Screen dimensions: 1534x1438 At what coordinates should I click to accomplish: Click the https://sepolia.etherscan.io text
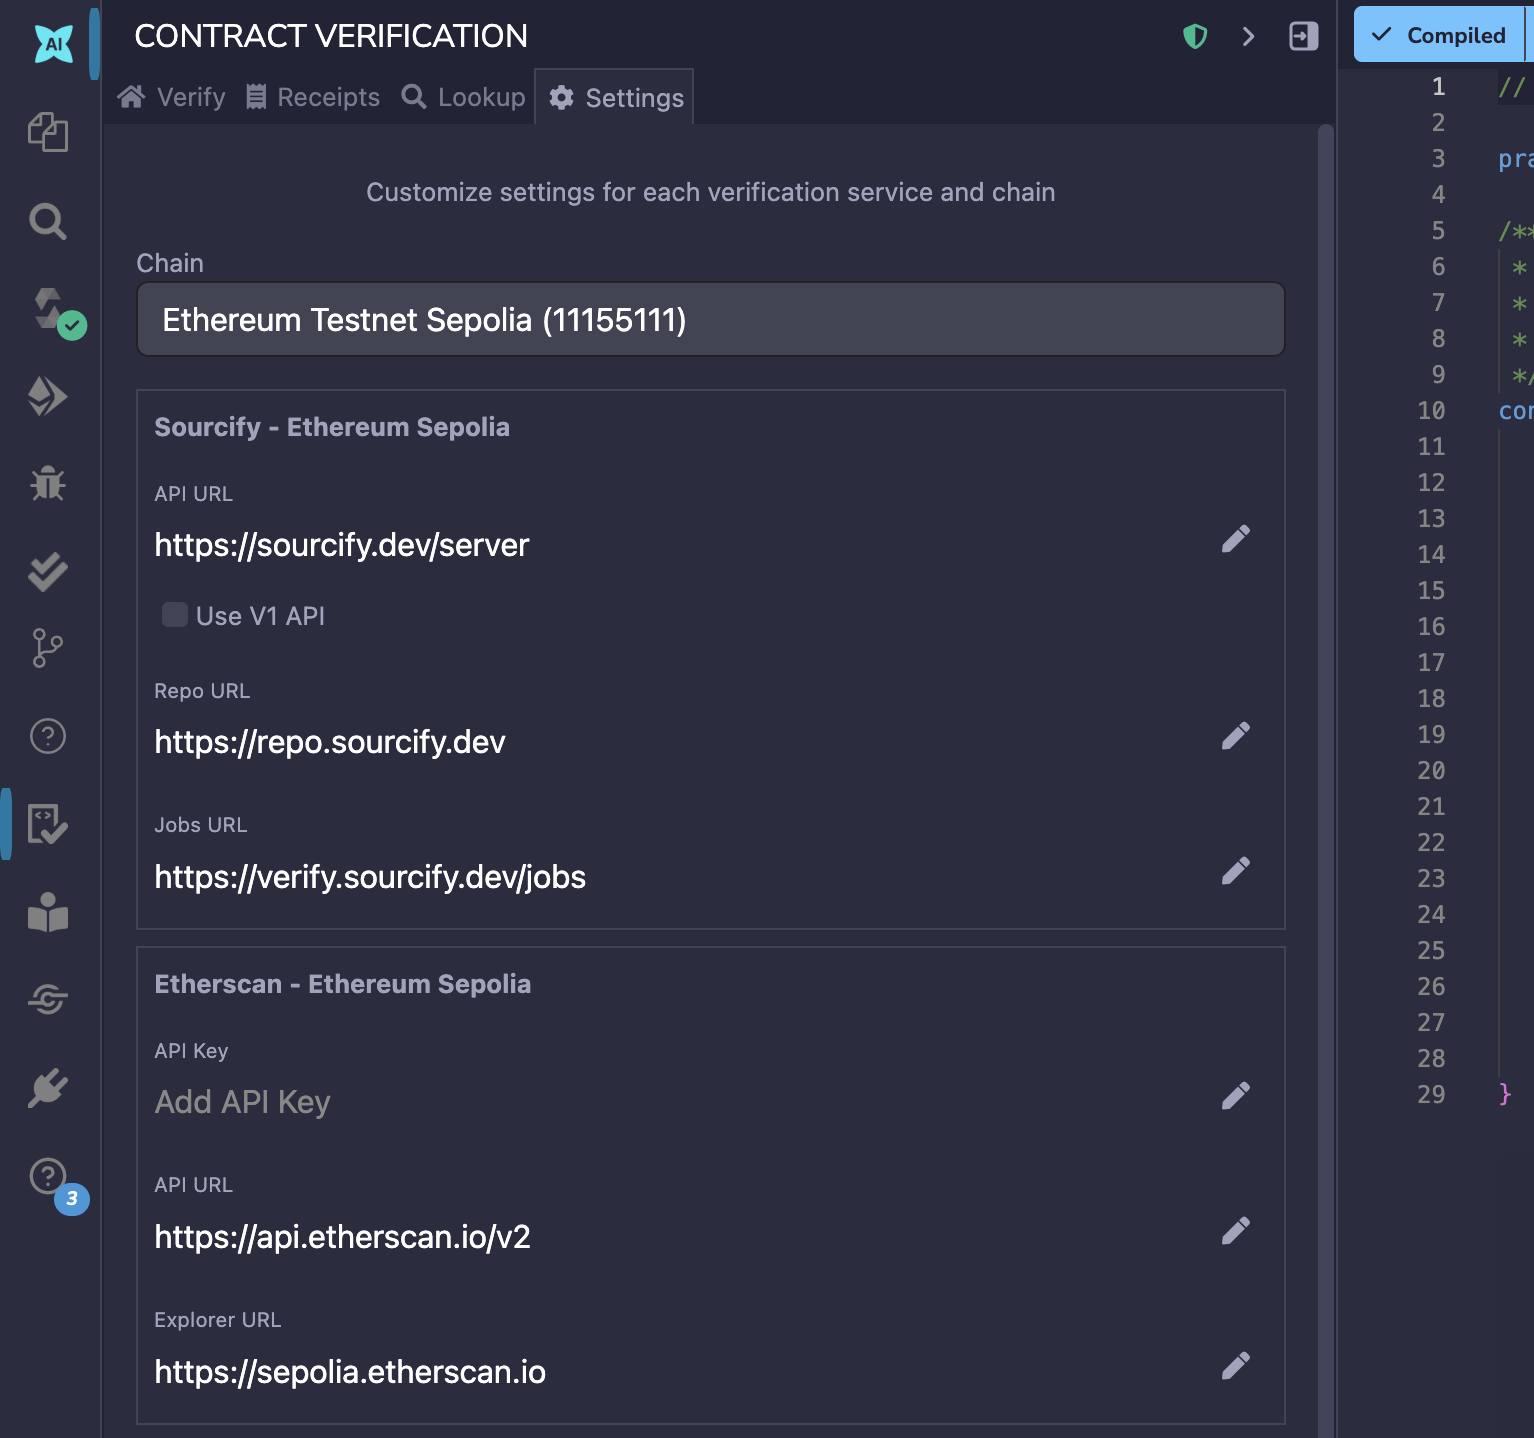[x=350, y=1372]
